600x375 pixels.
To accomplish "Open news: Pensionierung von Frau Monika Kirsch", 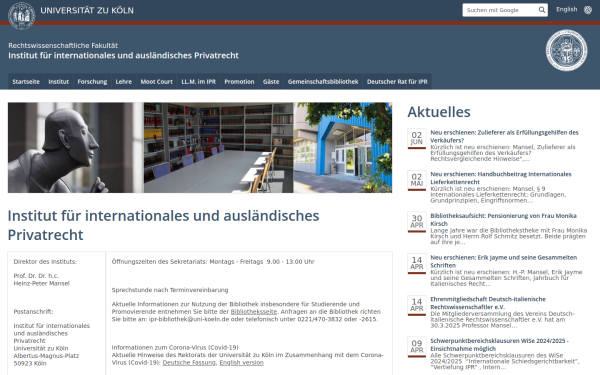I will [503, 220].
